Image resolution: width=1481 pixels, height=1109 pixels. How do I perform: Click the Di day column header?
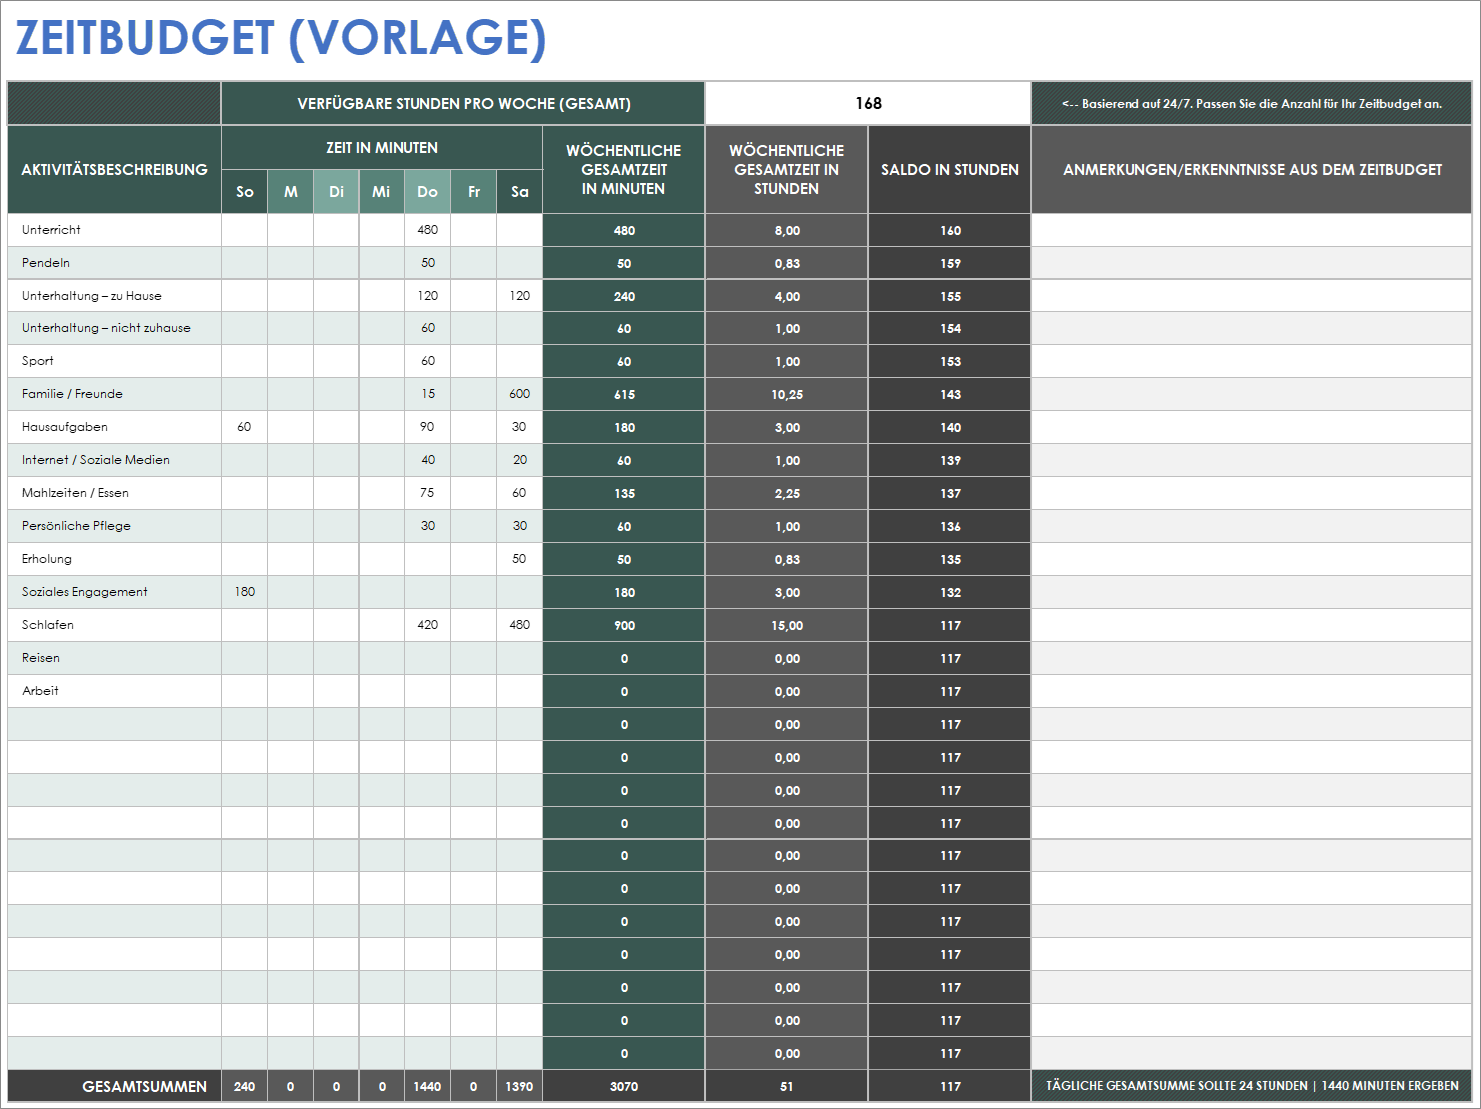pos(336,191)
